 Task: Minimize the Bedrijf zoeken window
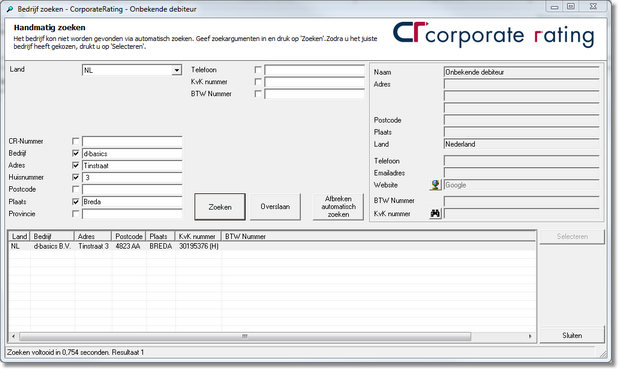(x=555, y=7)
